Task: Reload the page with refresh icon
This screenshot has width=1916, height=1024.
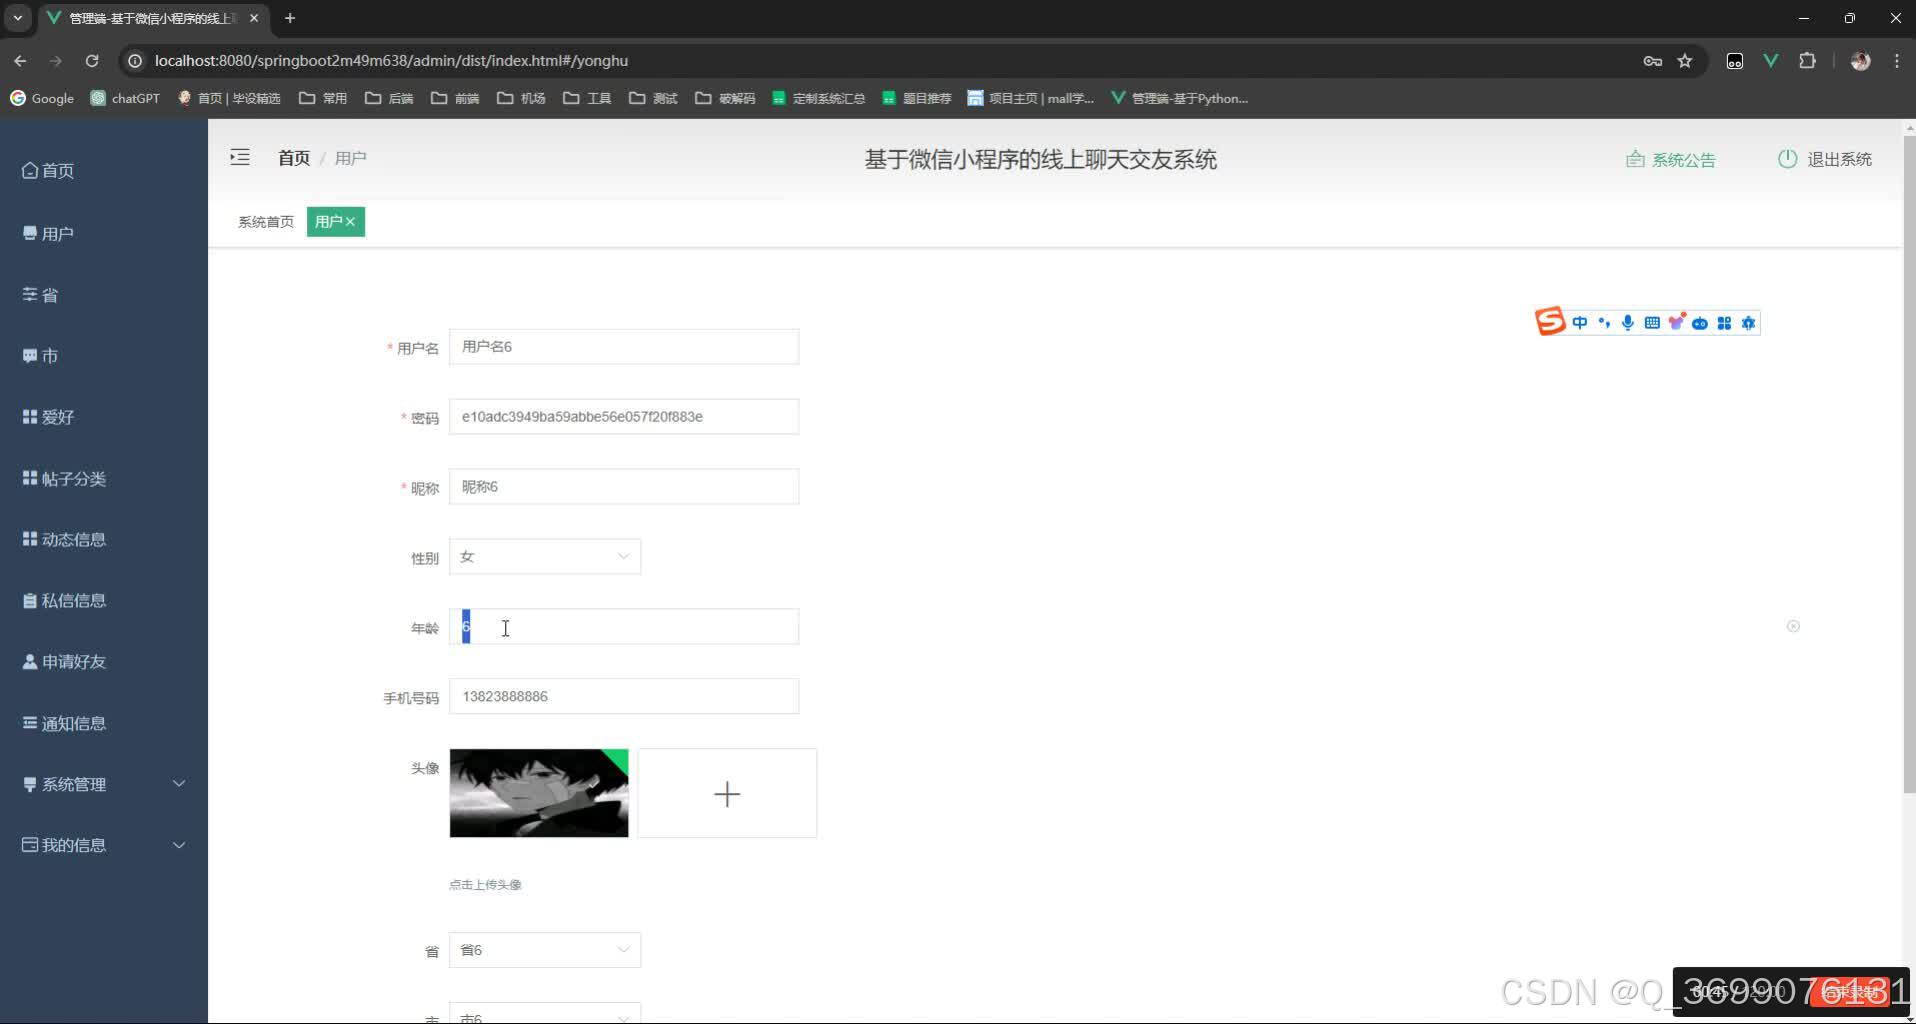Action: click(x=92, y=60)
